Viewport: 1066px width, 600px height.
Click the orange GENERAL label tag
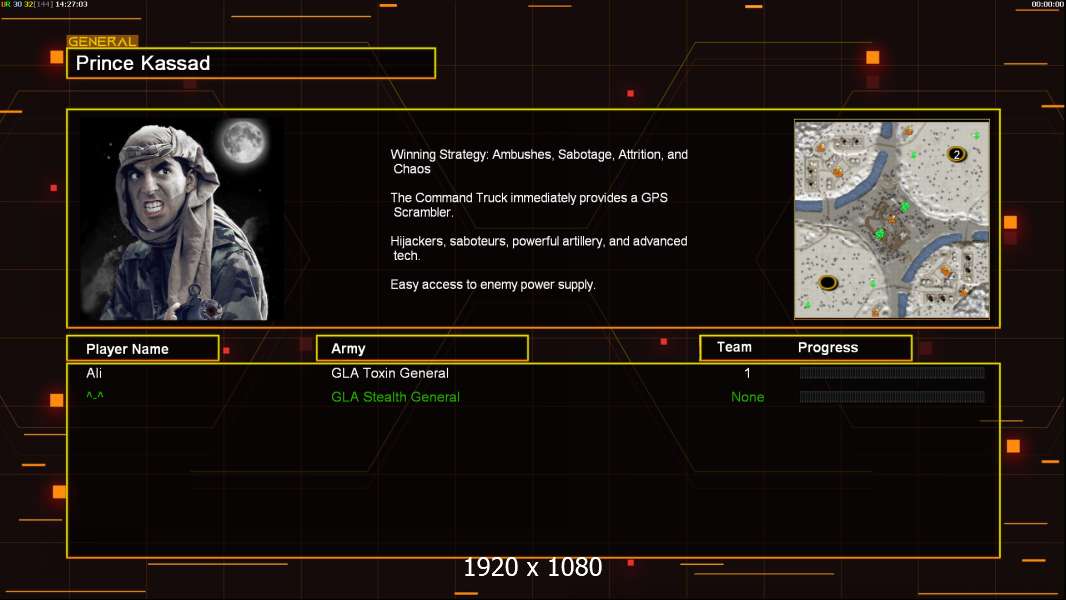point(102,41)
